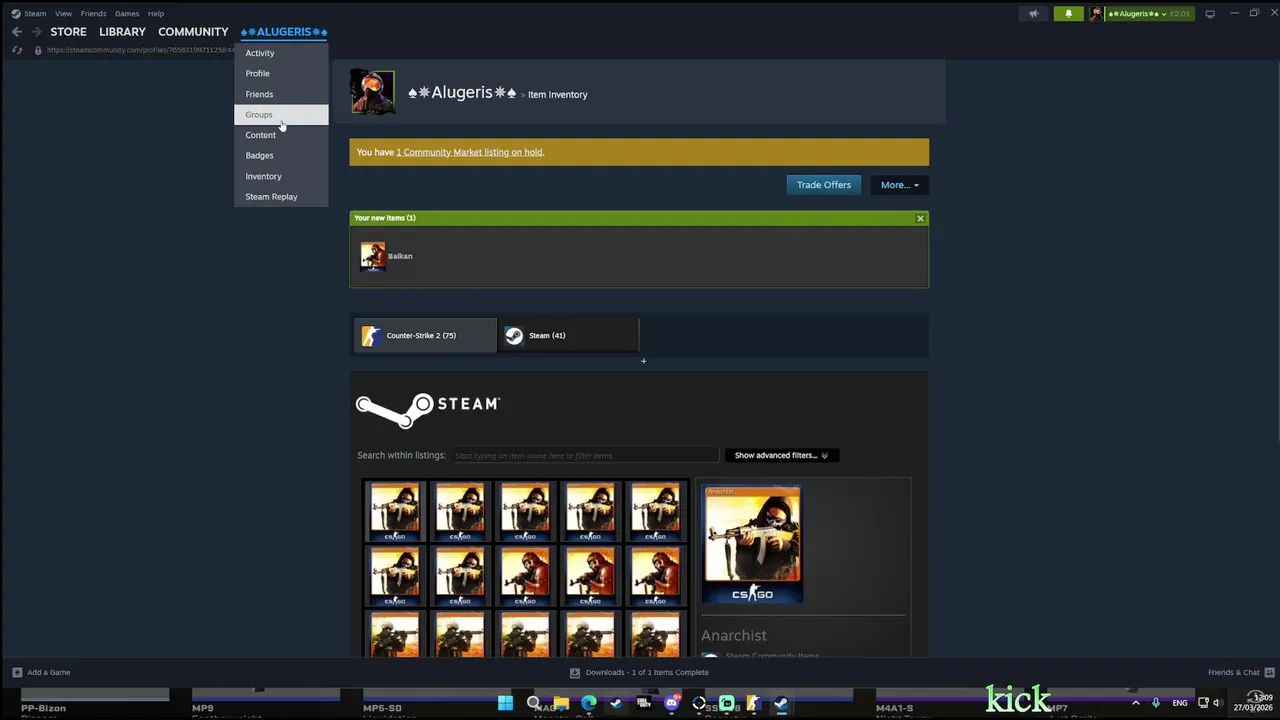The image size is (1280, 720).
Task: Click the £2.01 wallet balance
Action: [x=1180, y=14]
